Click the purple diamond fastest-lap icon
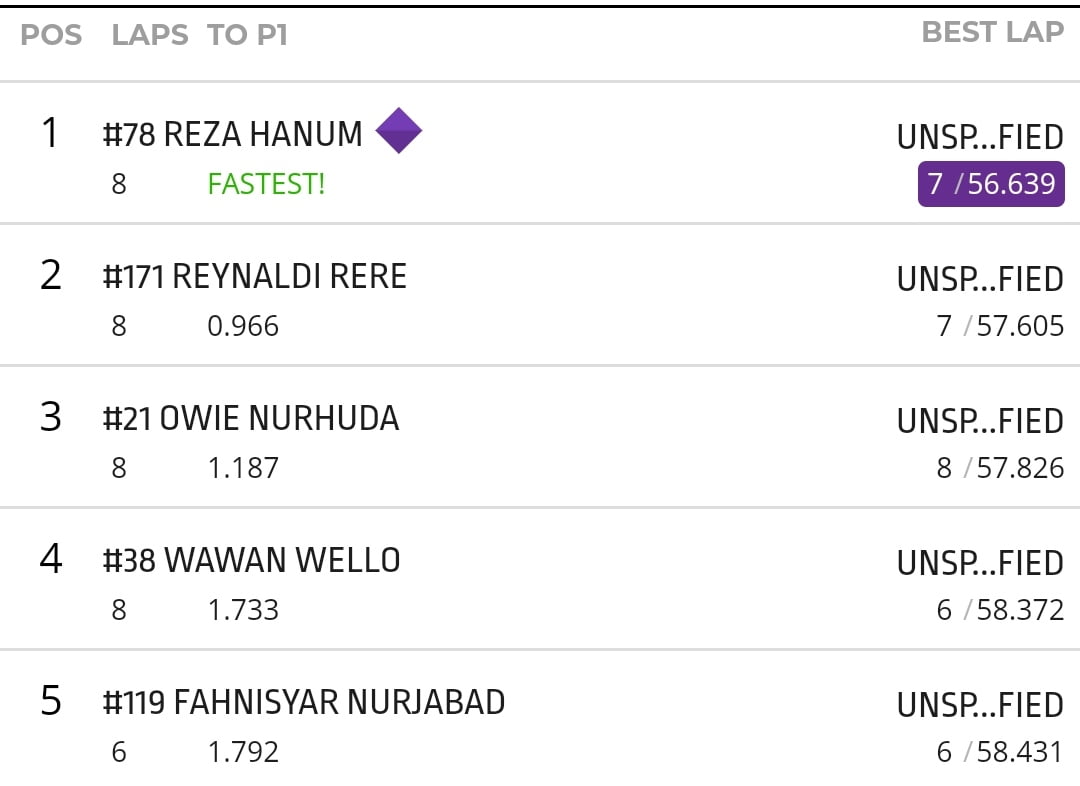1080x786 pixels. [398, 131]
